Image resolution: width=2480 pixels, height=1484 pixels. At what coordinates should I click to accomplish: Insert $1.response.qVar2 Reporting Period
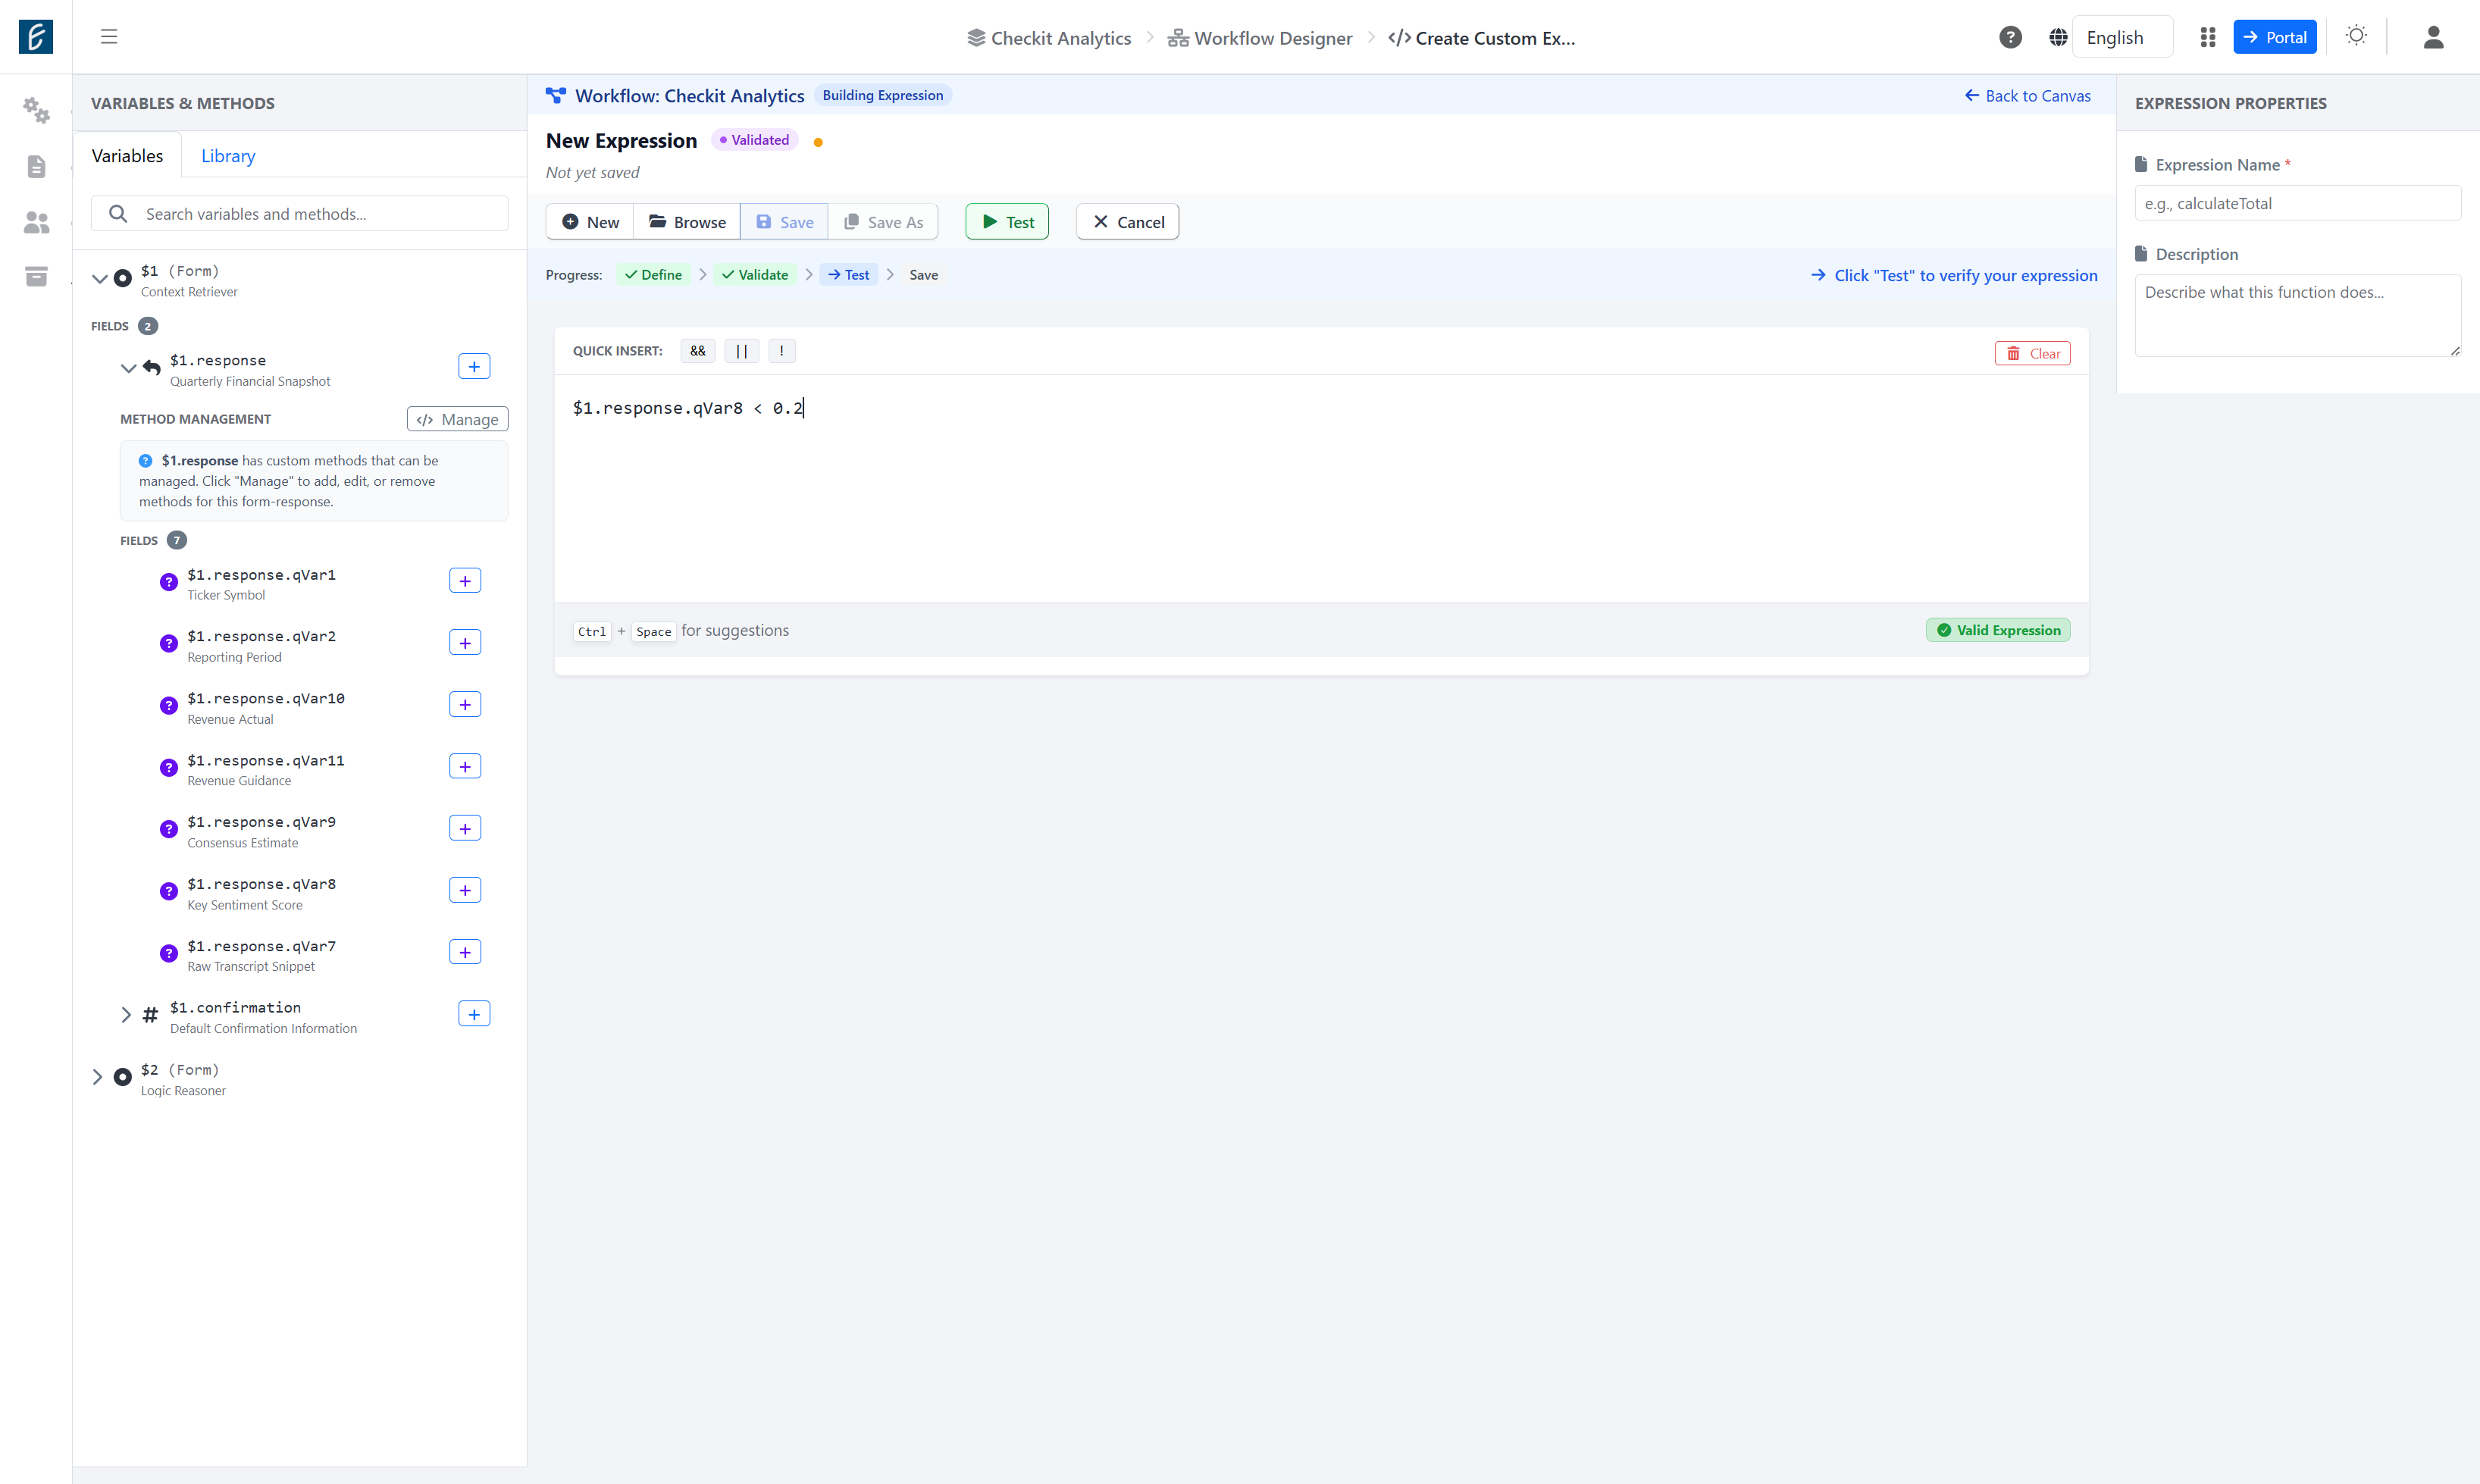click(465, 643)
